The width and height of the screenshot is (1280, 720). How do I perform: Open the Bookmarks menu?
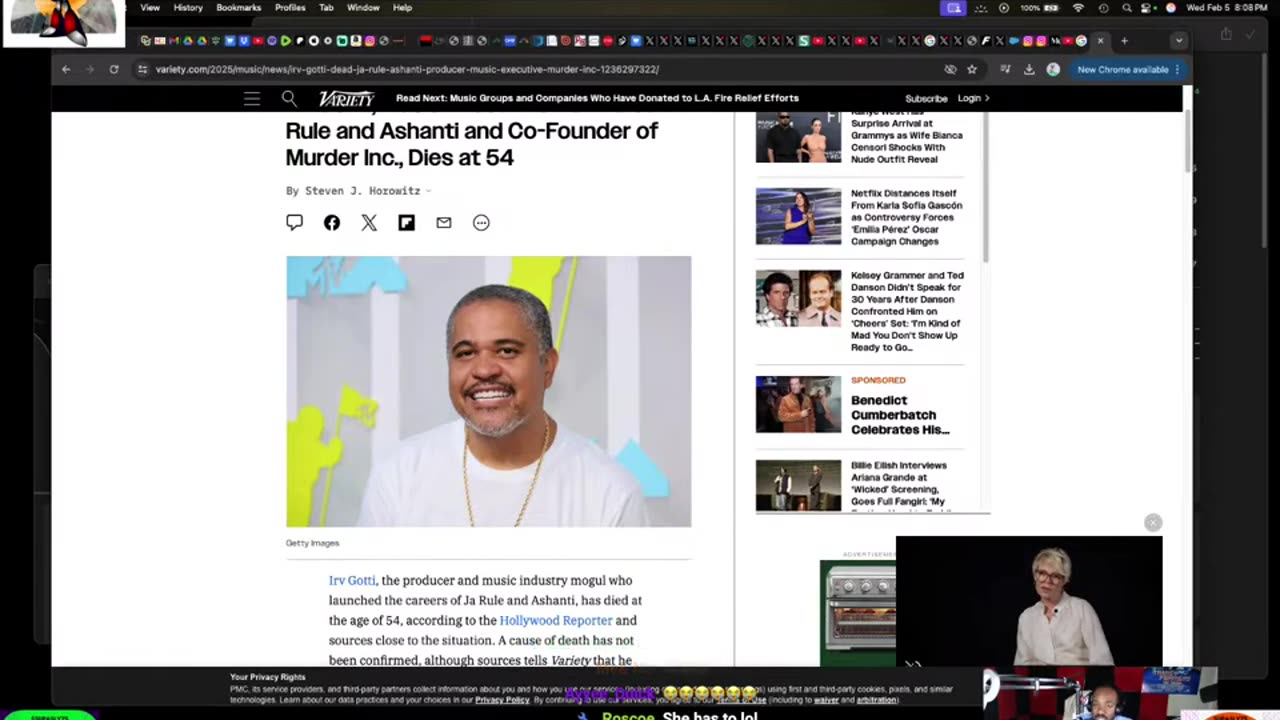point(238,8)
